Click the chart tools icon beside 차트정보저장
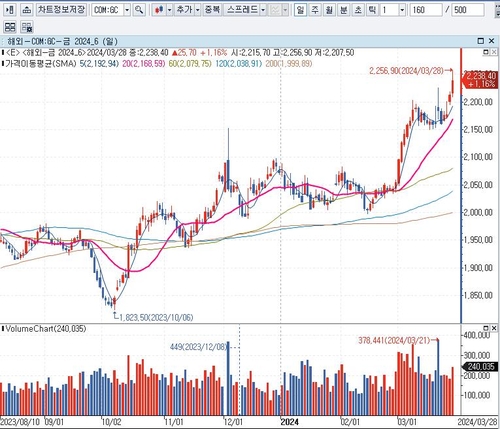Viewport: 500px width, 429px height. (27, 10)
